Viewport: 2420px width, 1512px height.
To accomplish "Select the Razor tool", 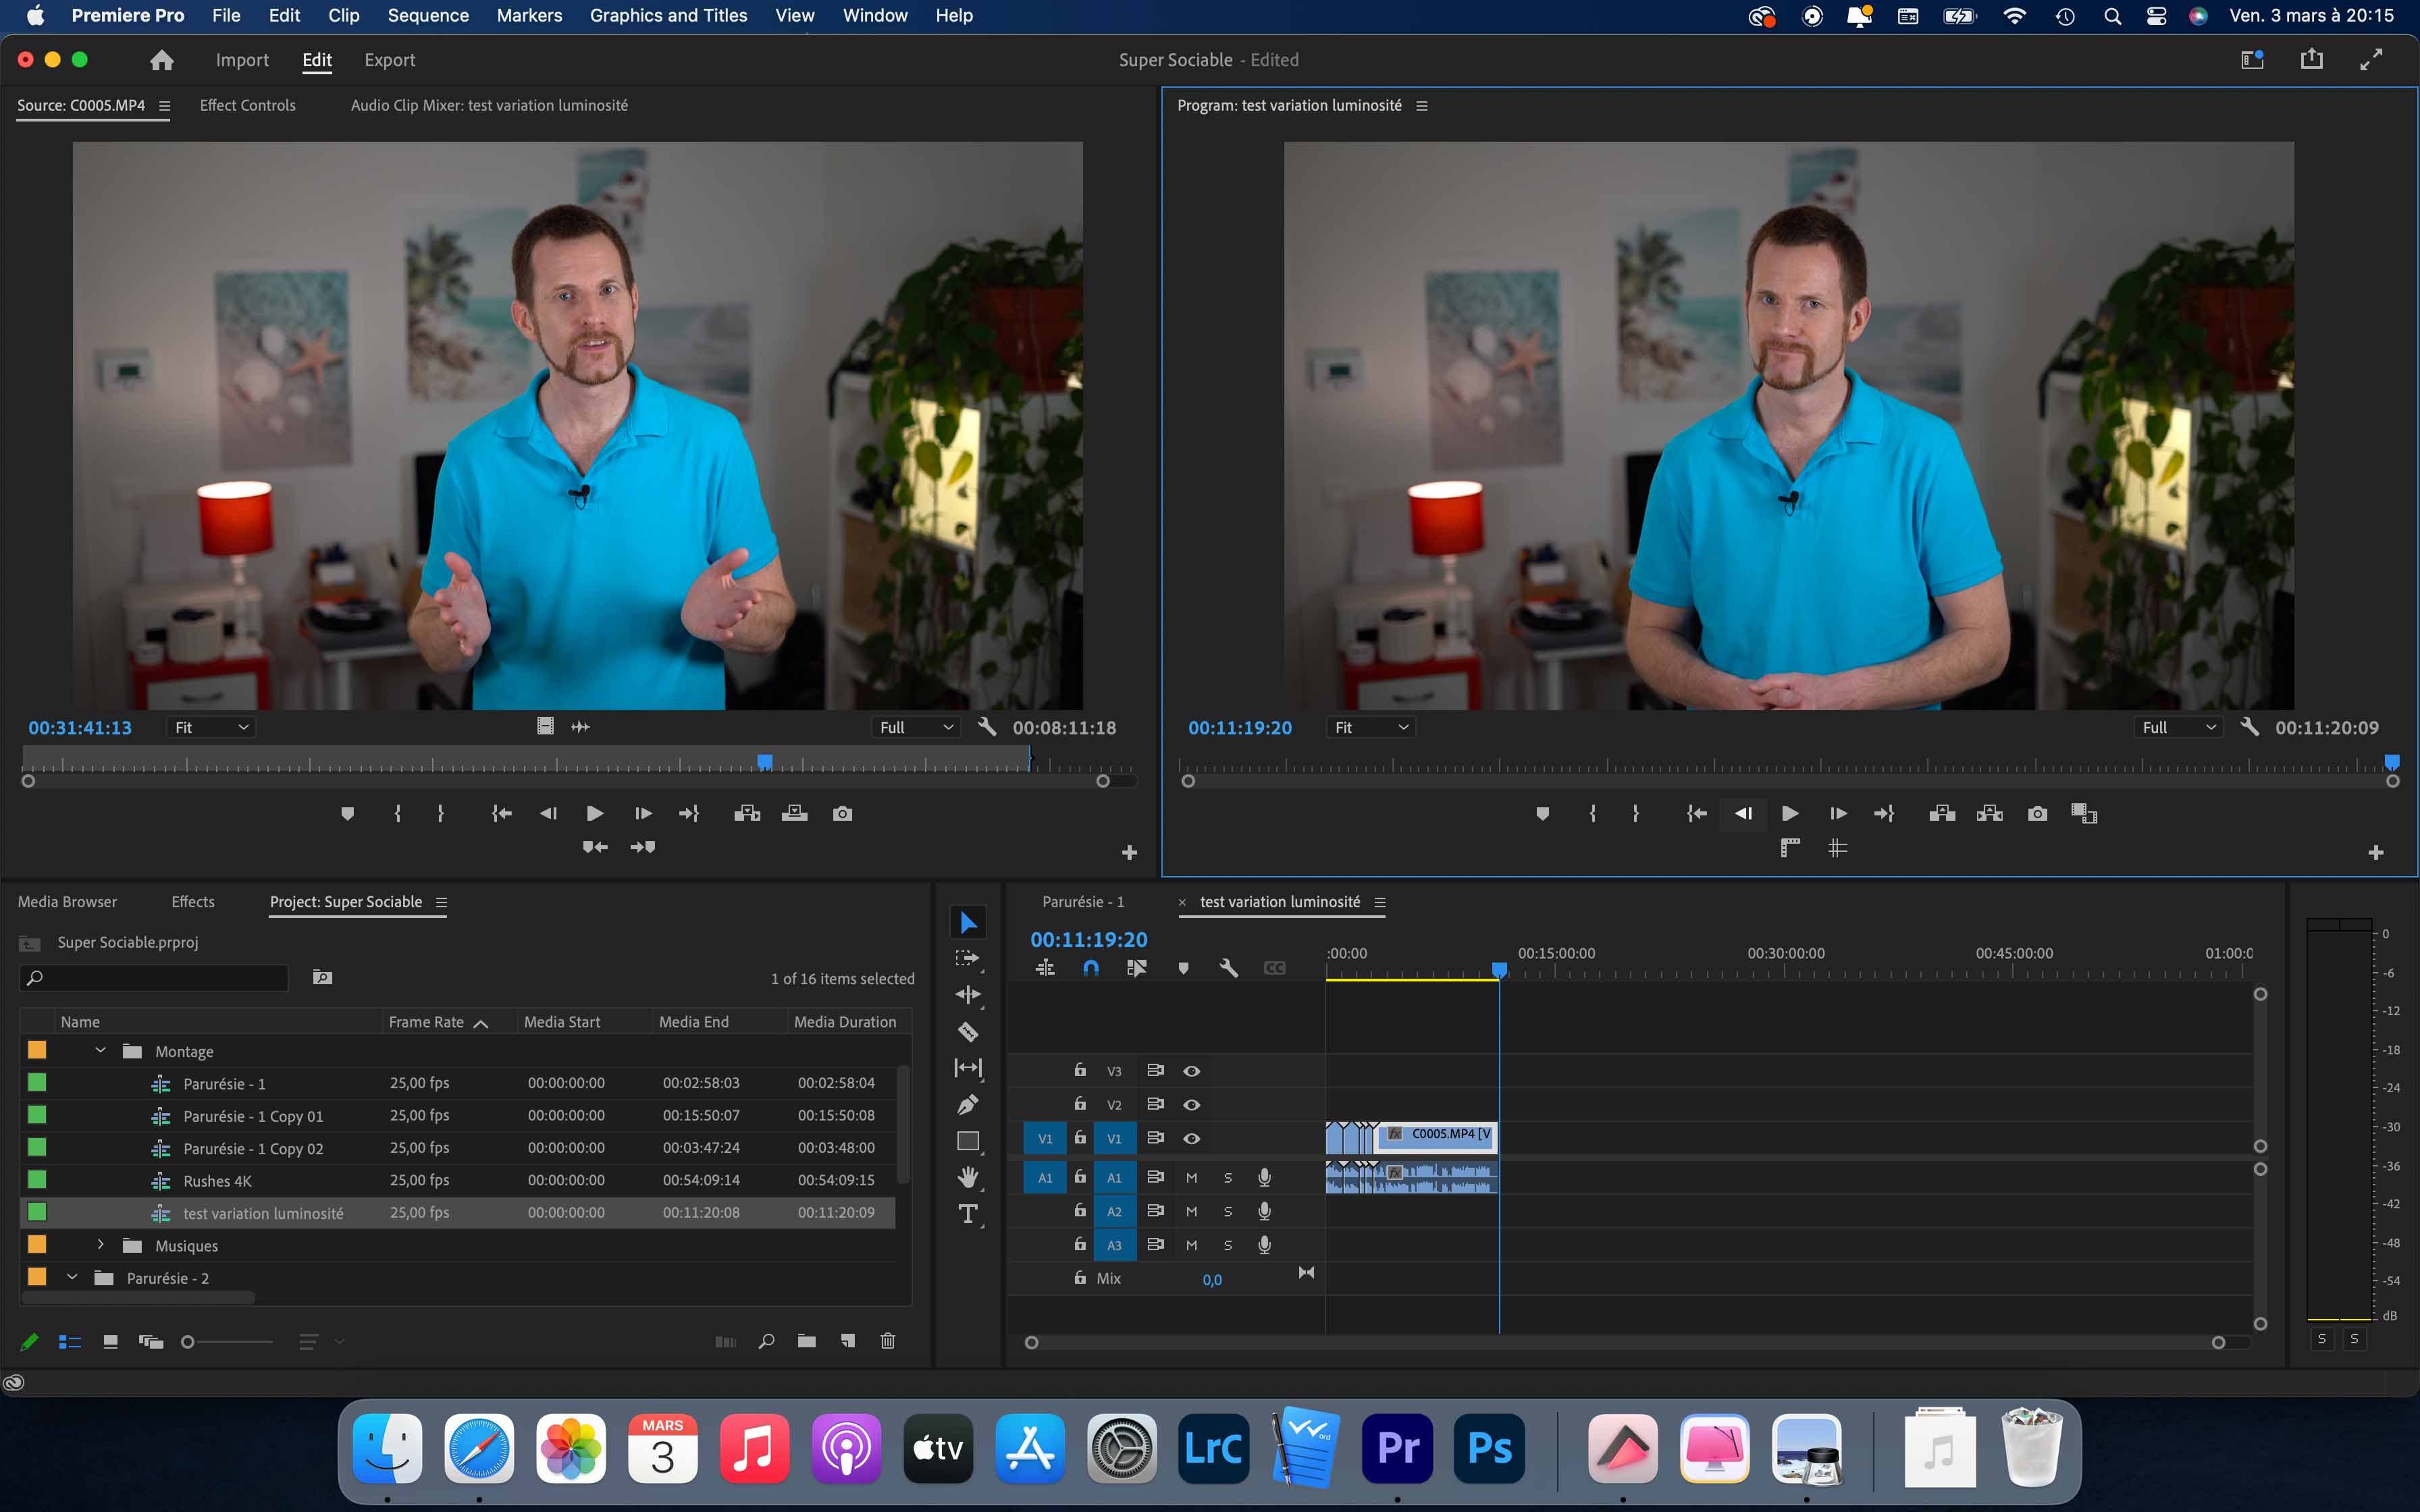I will pyautogui.click(x=967, y=1032).
